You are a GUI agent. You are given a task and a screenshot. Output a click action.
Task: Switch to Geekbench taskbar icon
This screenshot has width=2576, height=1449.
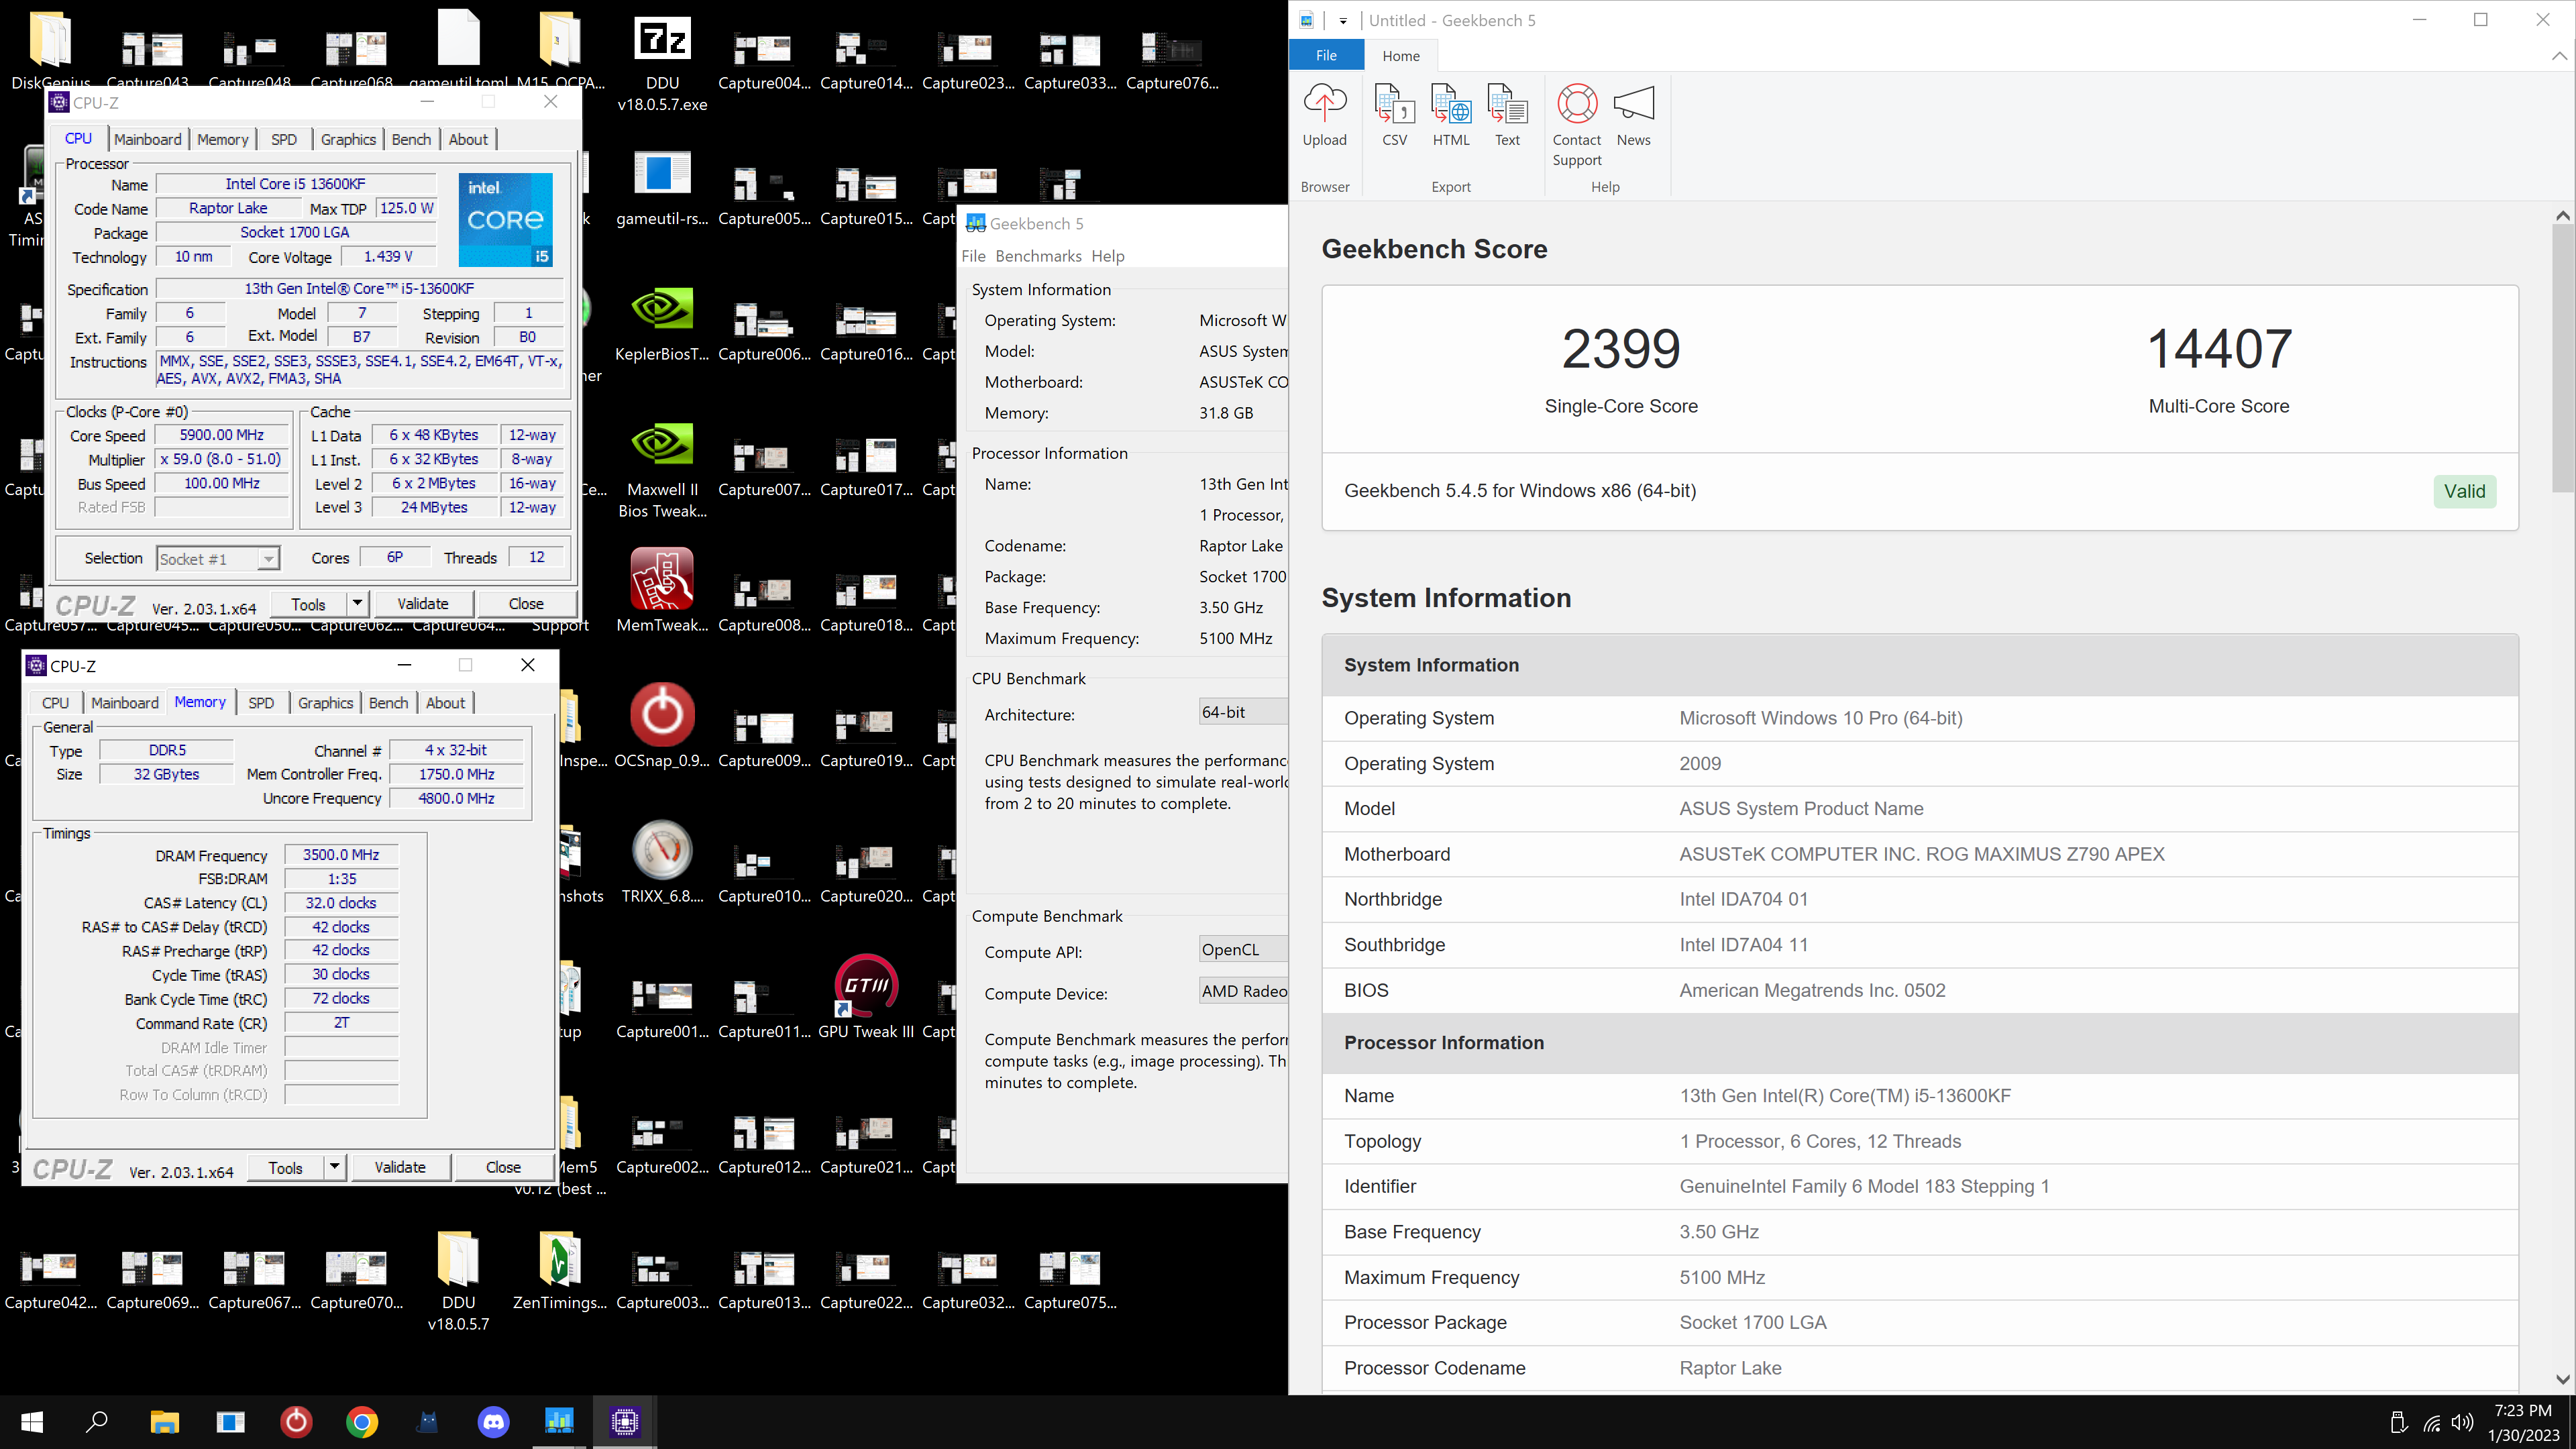pyautogui.click(x=559, y=1421)
